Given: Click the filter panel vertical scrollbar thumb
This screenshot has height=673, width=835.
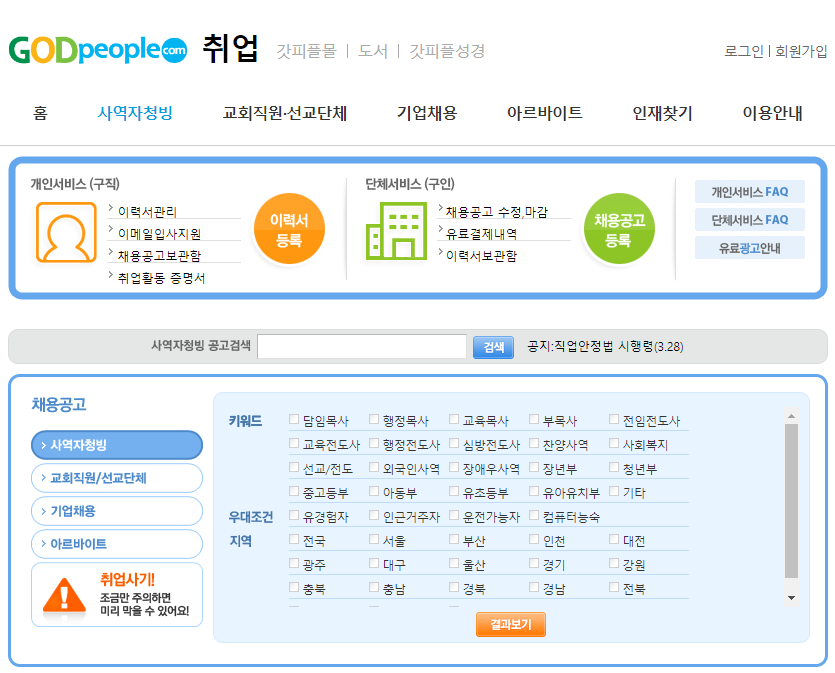Looking at the screenshot, I should 791,501.
